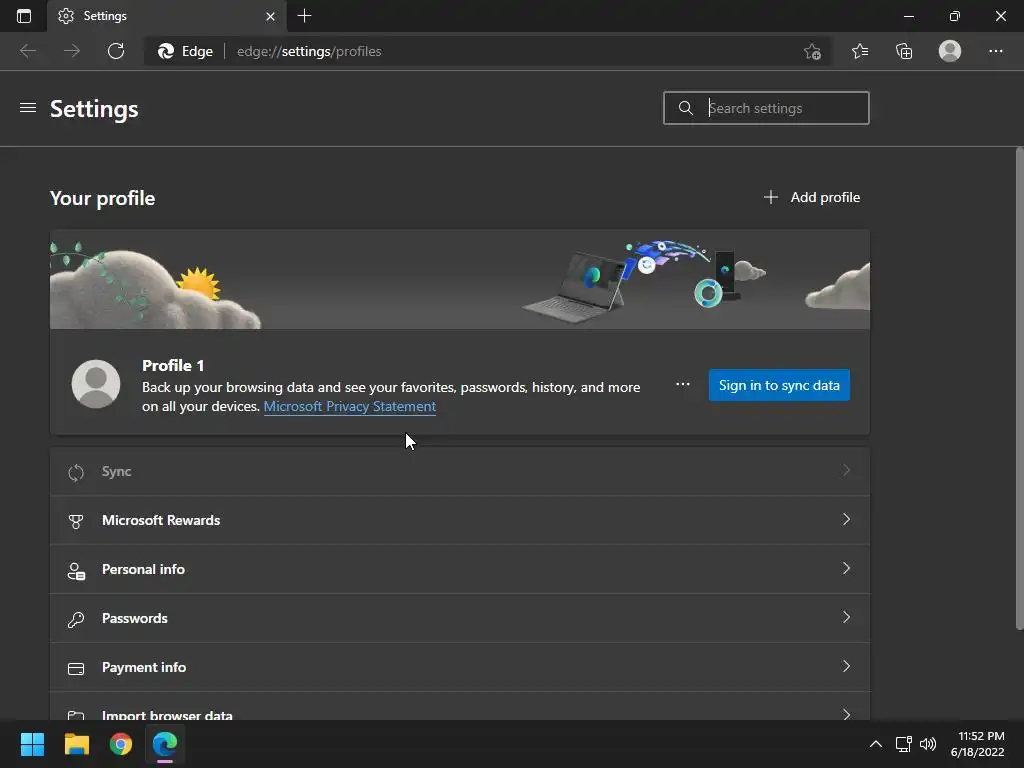Click the Profile 1 avatar picture
Image resolution: width=1024 pixels, height=768 pixels.
pos(96,384)
